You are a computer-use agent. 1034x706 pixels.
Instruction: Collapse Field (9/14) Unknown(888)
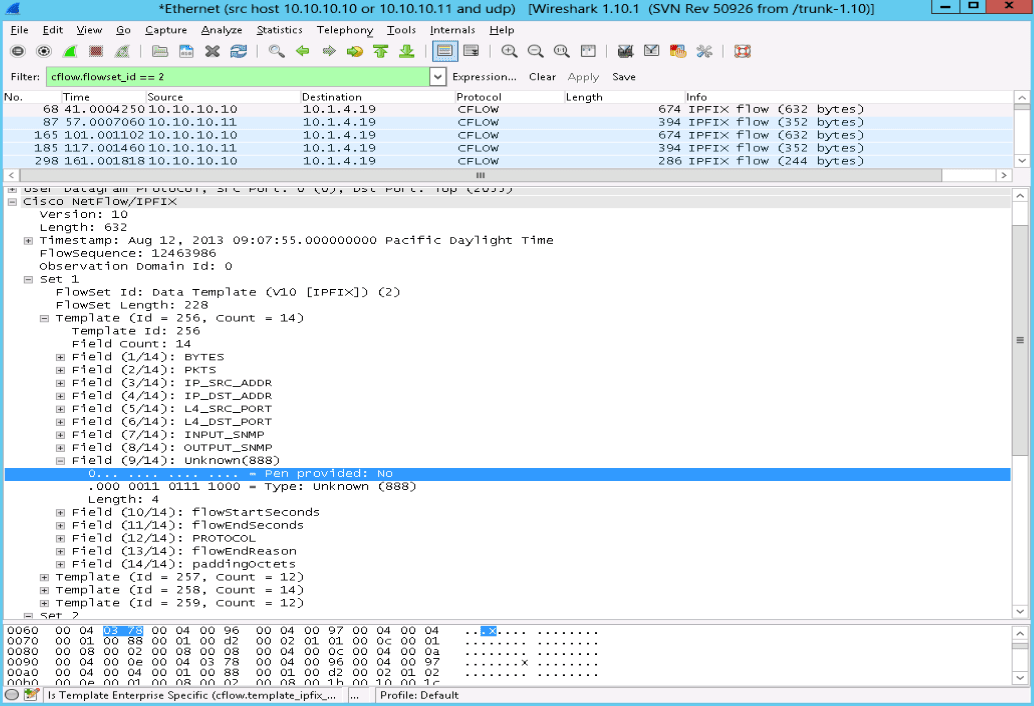61,461
